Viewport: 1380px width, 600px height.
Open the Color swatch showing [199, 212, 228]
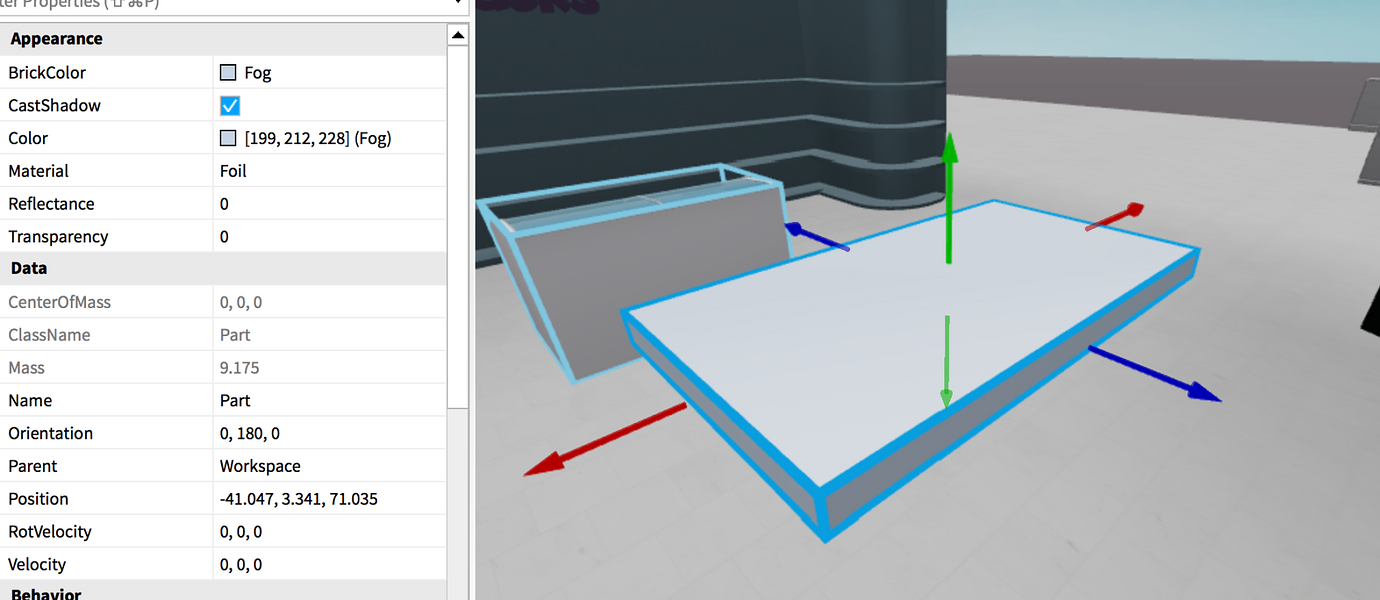tap(227, 138)
